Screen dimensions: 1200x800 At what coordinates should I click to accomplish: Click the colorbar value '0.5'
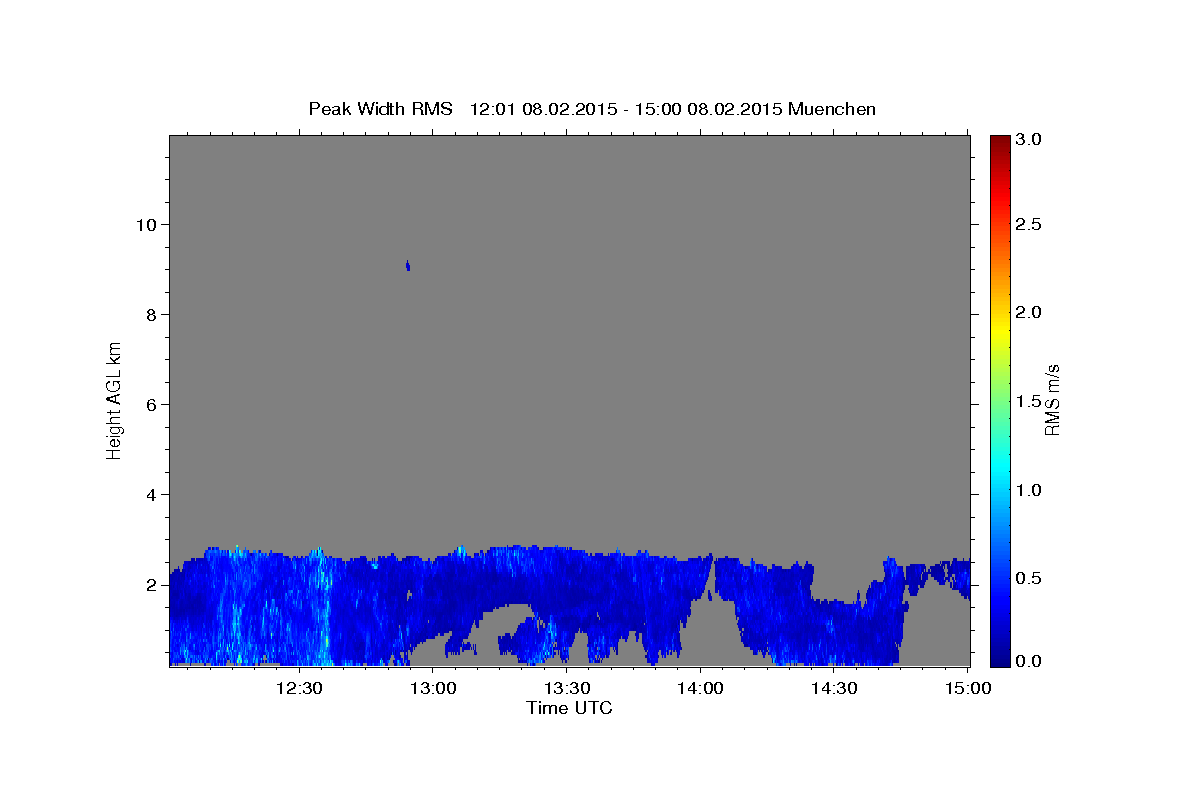pos(1029,578)
